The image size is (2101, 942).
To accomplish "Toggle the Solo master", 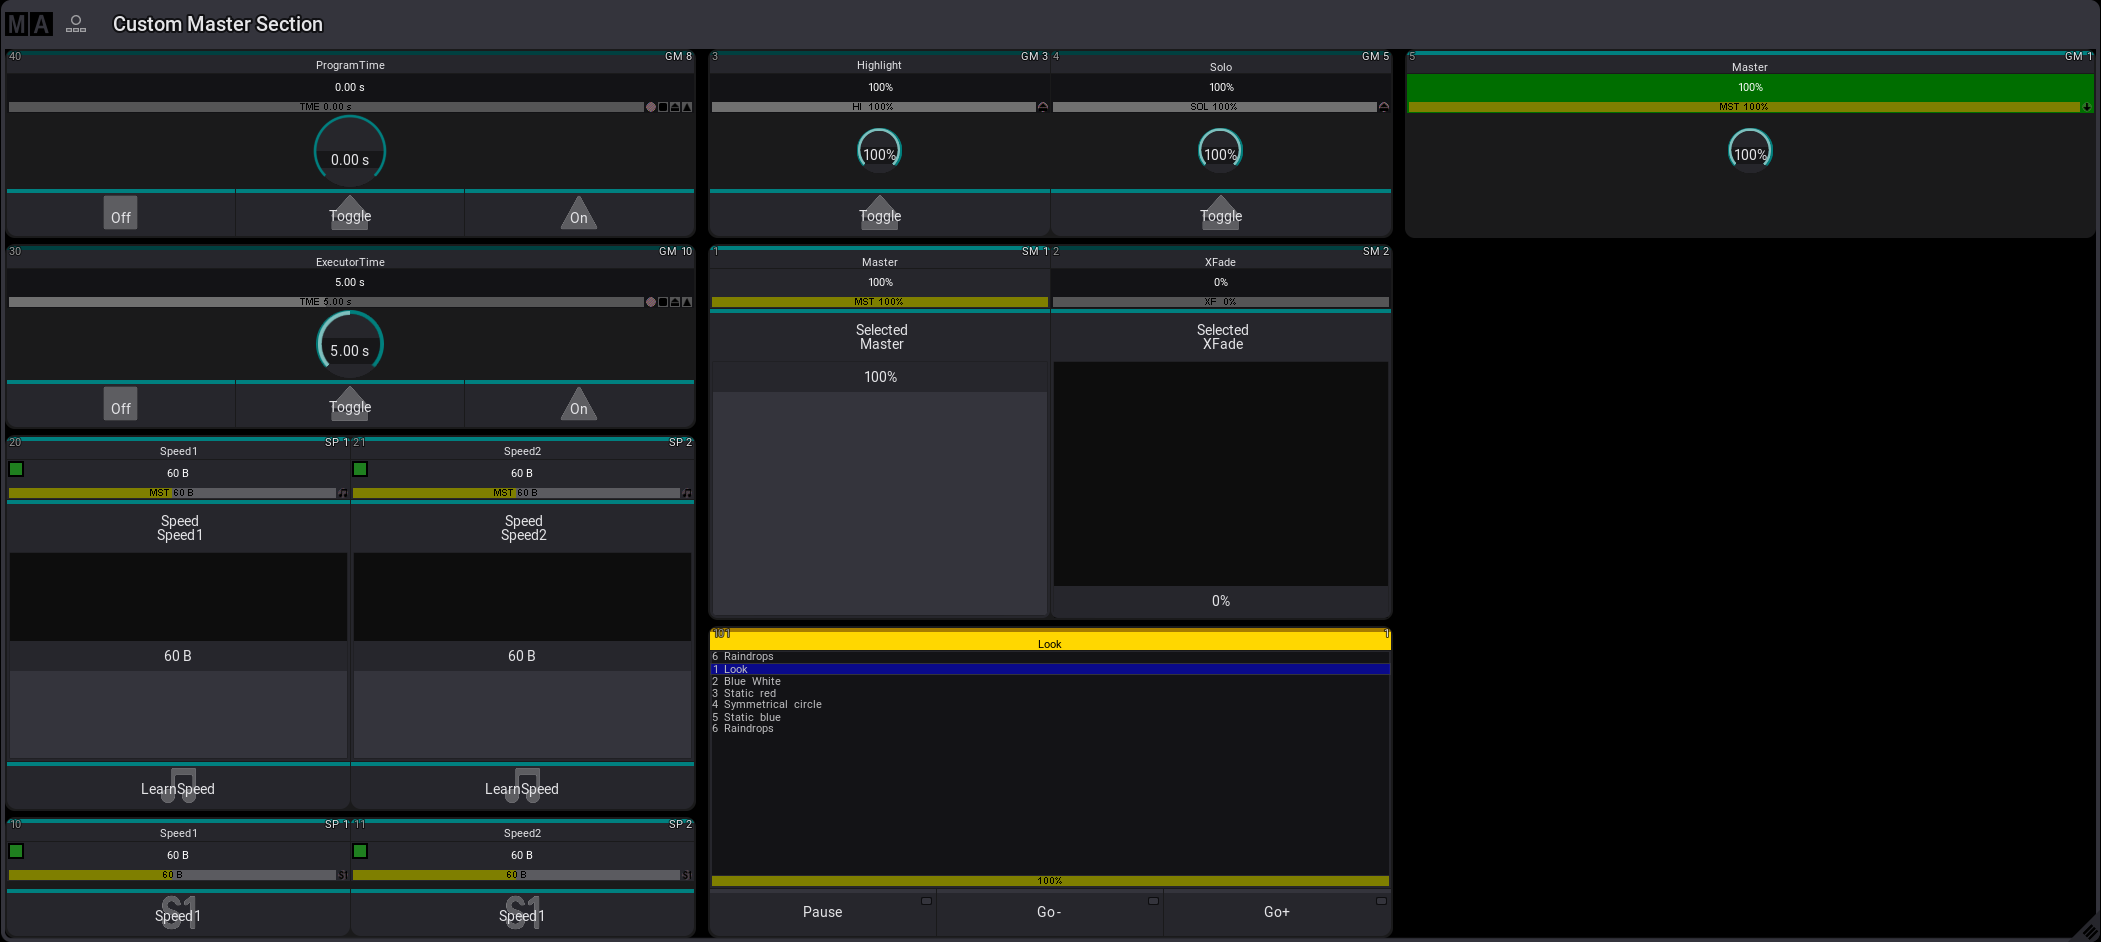I will tap(1221, 214).
